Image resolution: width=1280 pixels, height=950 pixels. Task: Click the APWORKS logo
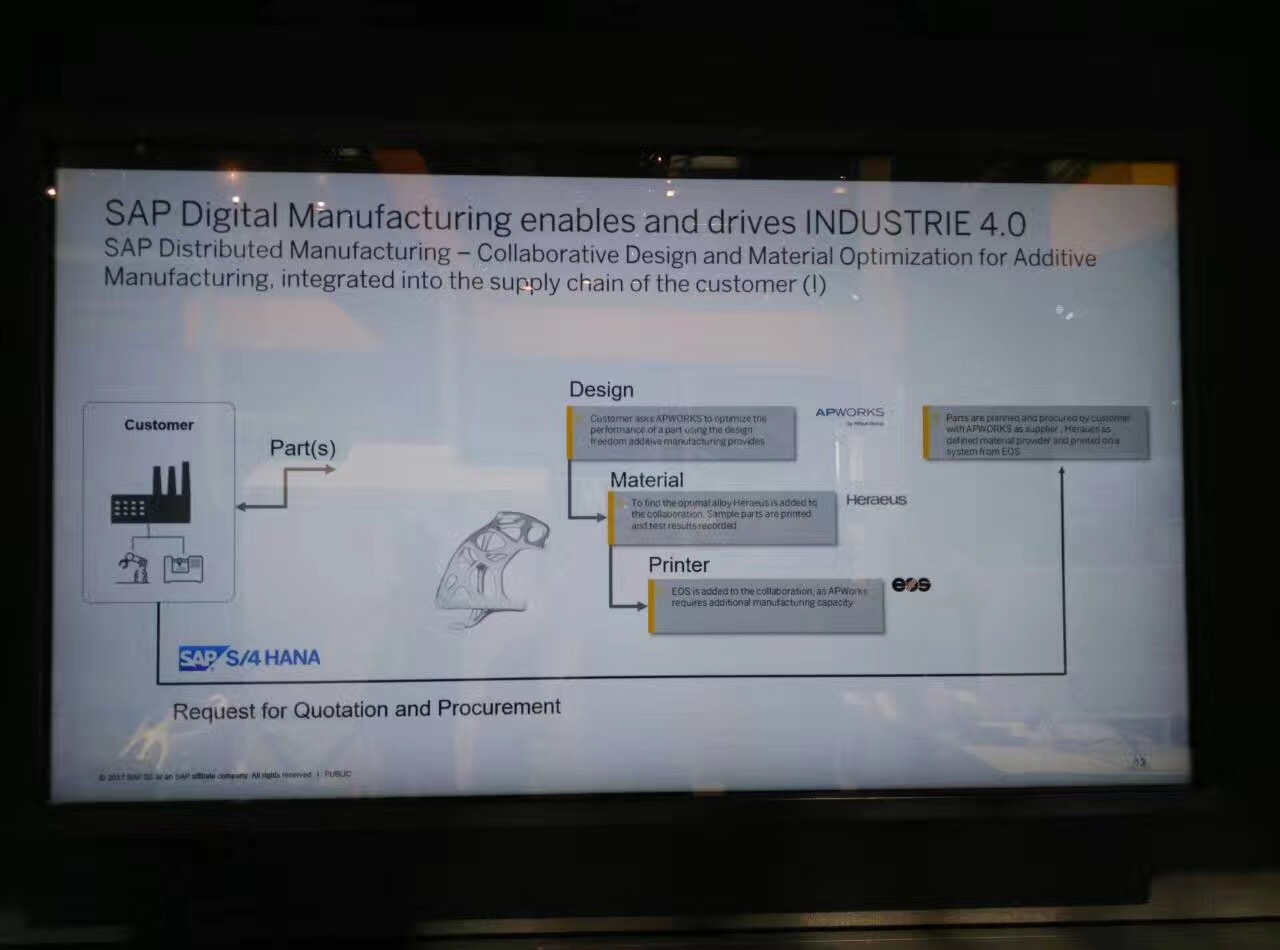[x=849, y=415]
